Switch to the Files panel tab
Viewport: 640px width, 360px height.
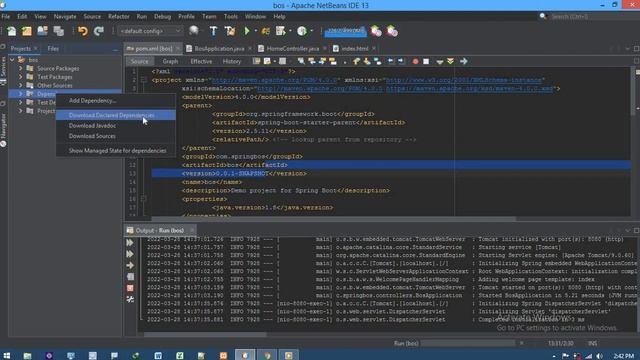(53, 49)
